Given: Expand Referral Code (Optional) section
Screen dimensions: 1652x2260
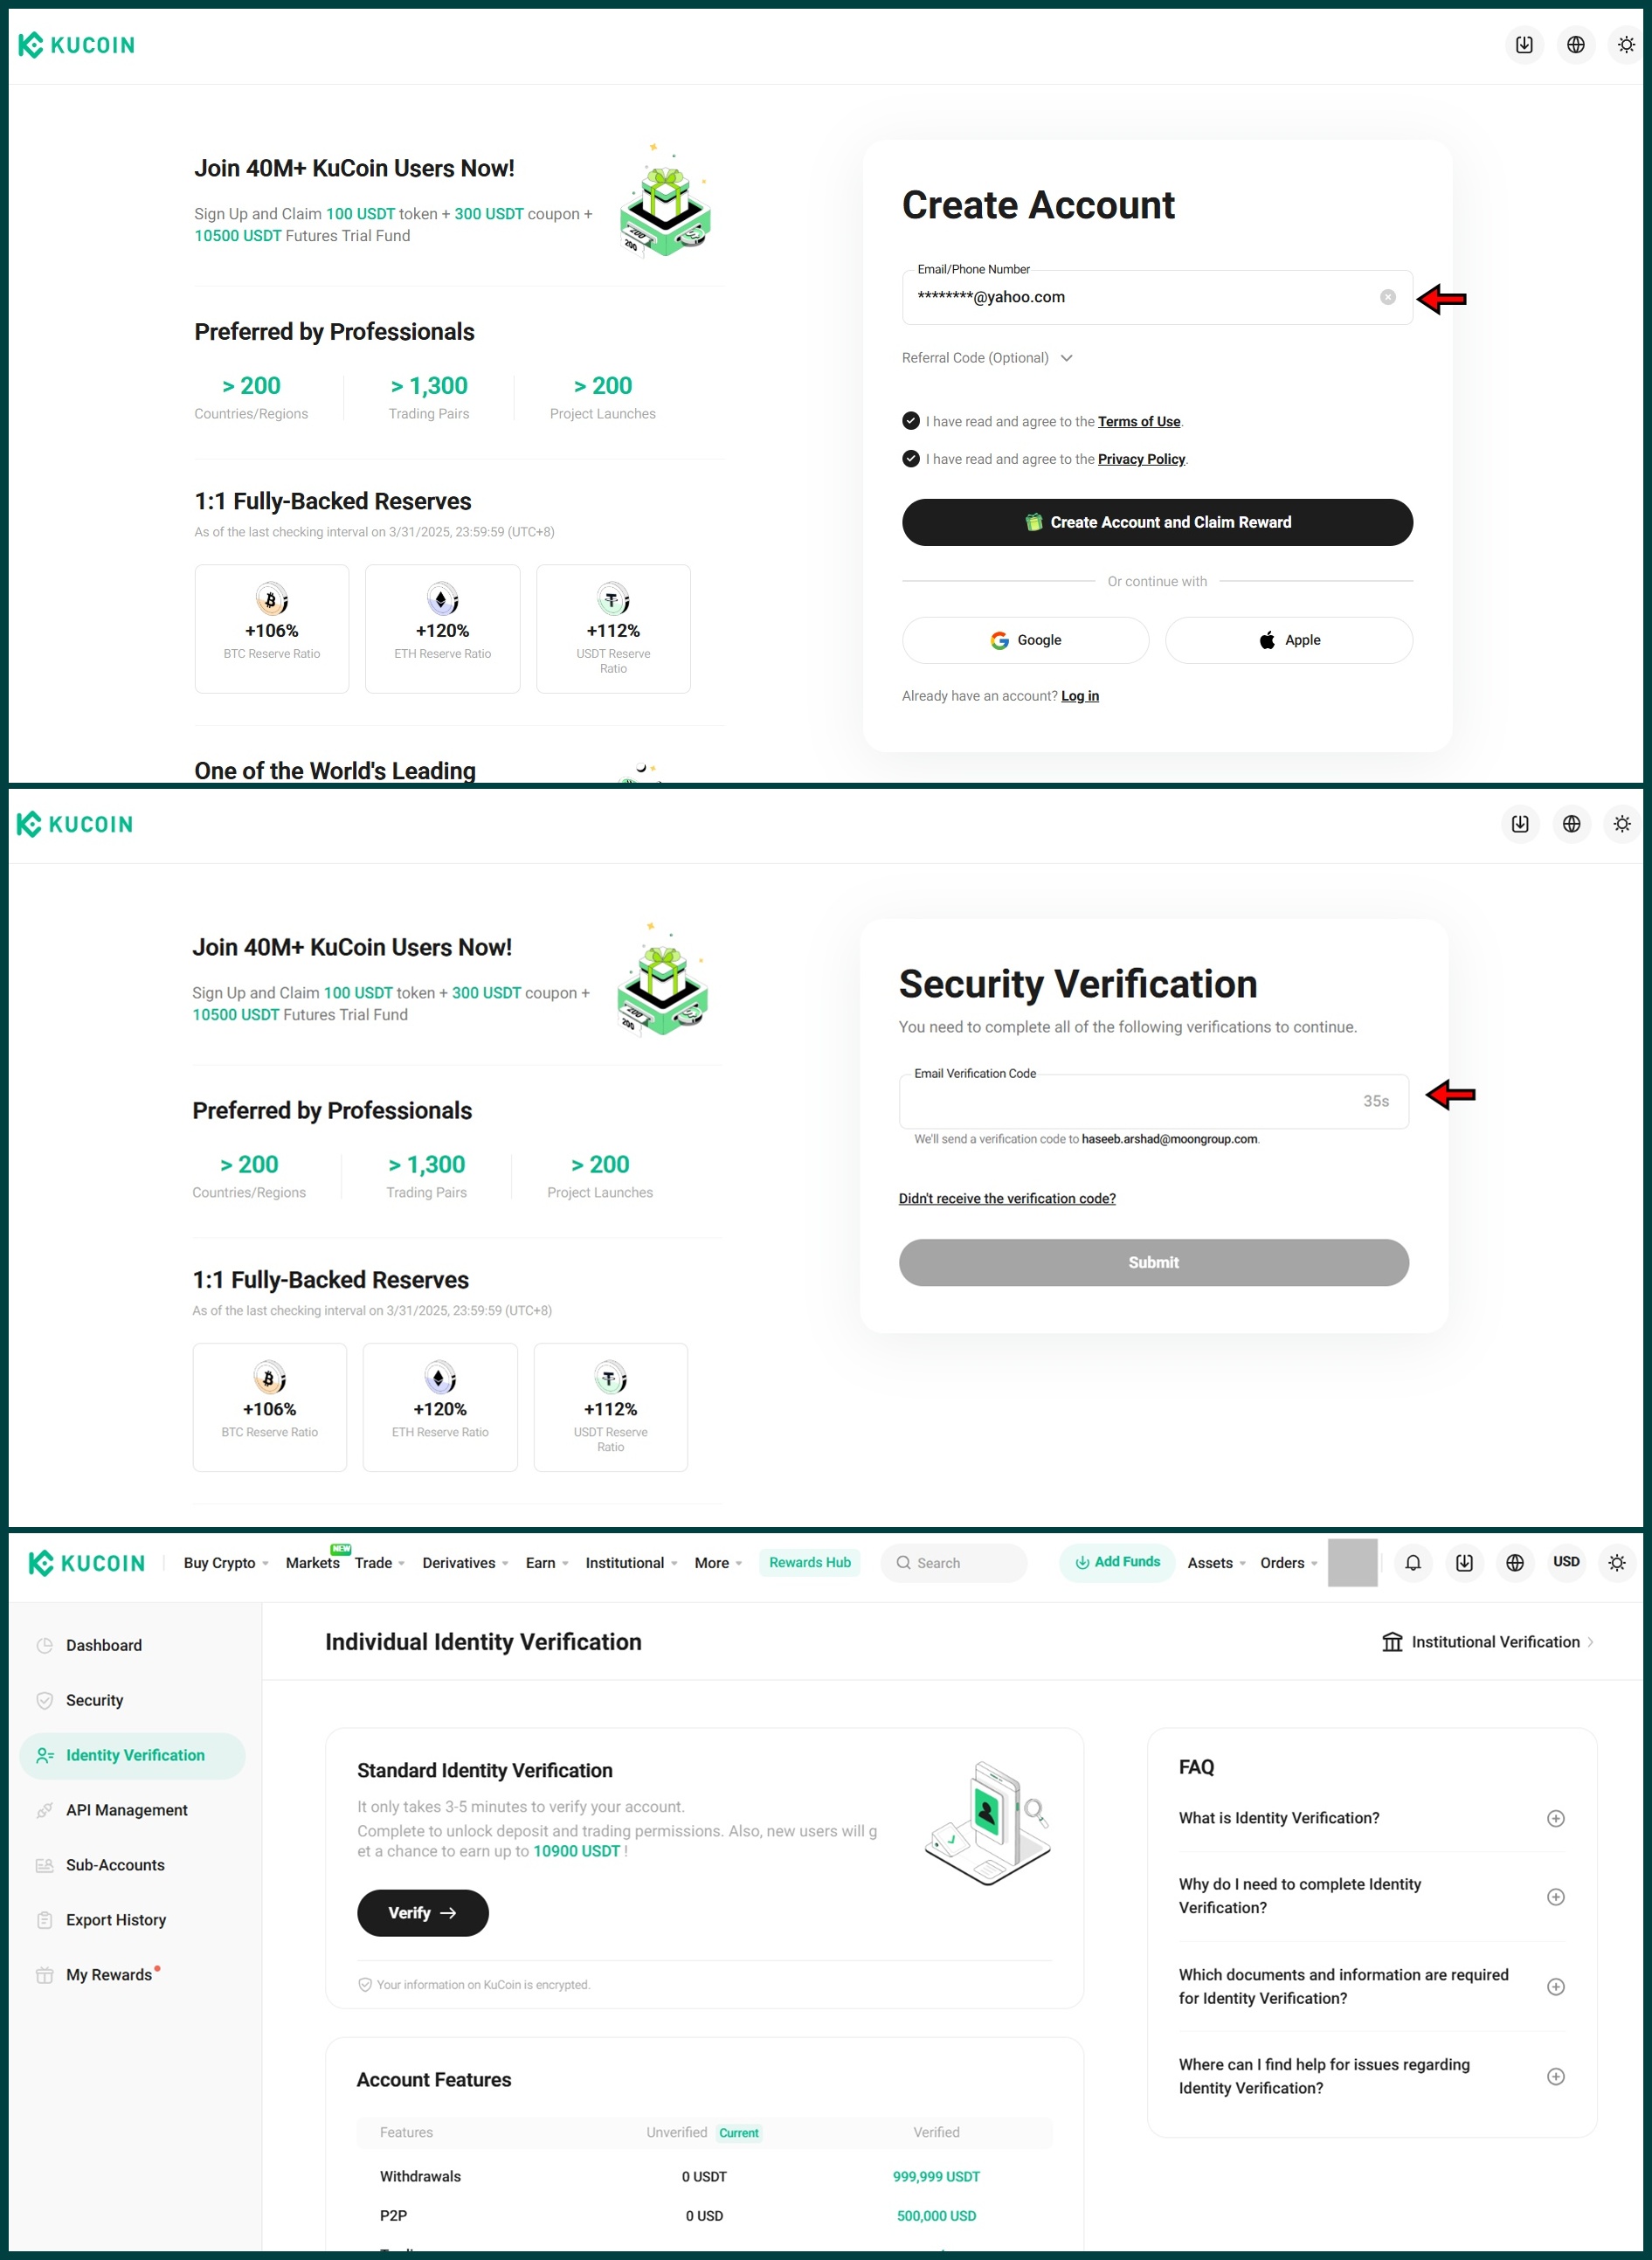Looking at the screenshot, I should click(x=987, y=358).
